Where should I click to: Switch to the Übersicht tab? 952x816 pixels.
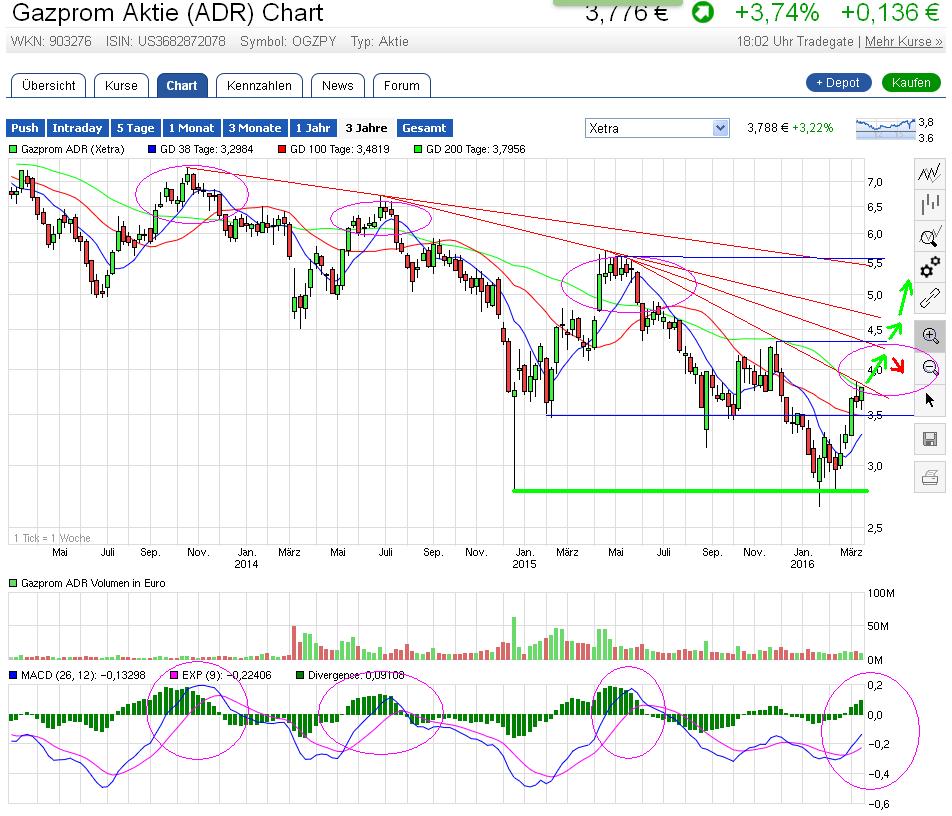[x=49, y=86]
